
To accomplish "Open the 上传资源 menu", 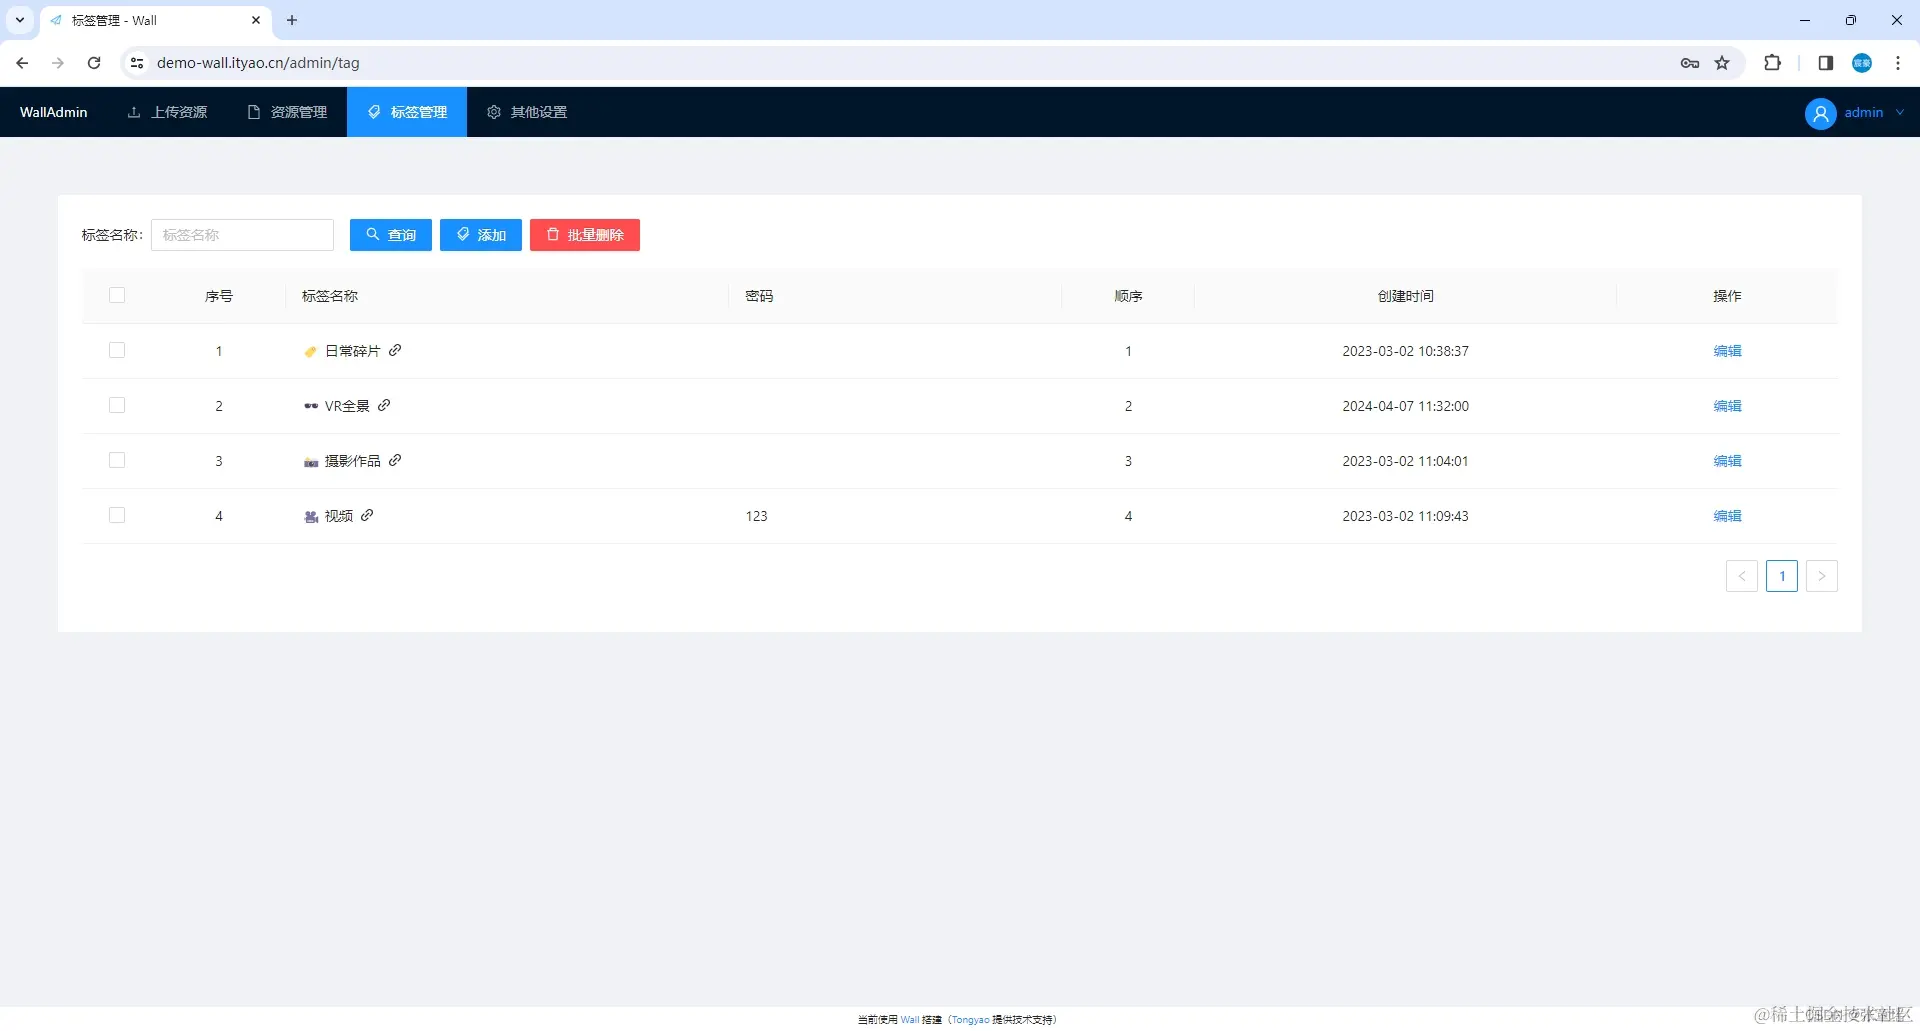I will click(x=167, y=112).
